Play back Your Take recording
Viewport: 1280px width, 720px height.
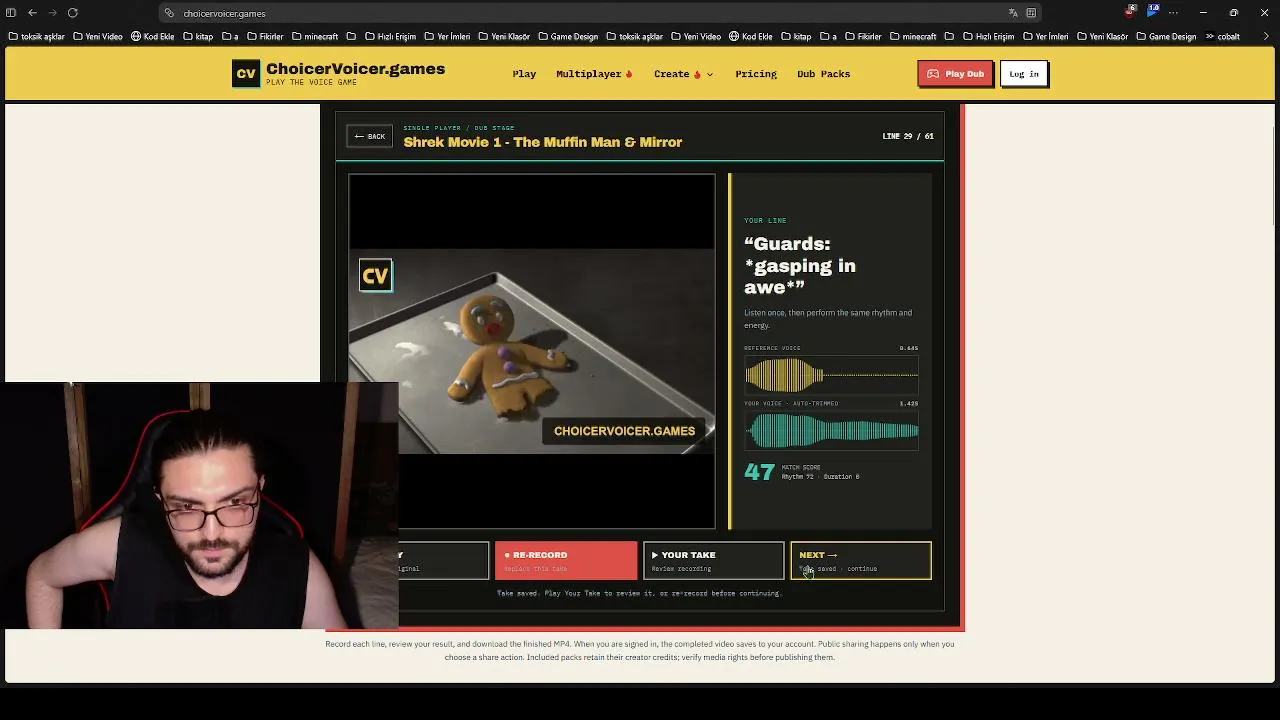click(x=714, y=561)
